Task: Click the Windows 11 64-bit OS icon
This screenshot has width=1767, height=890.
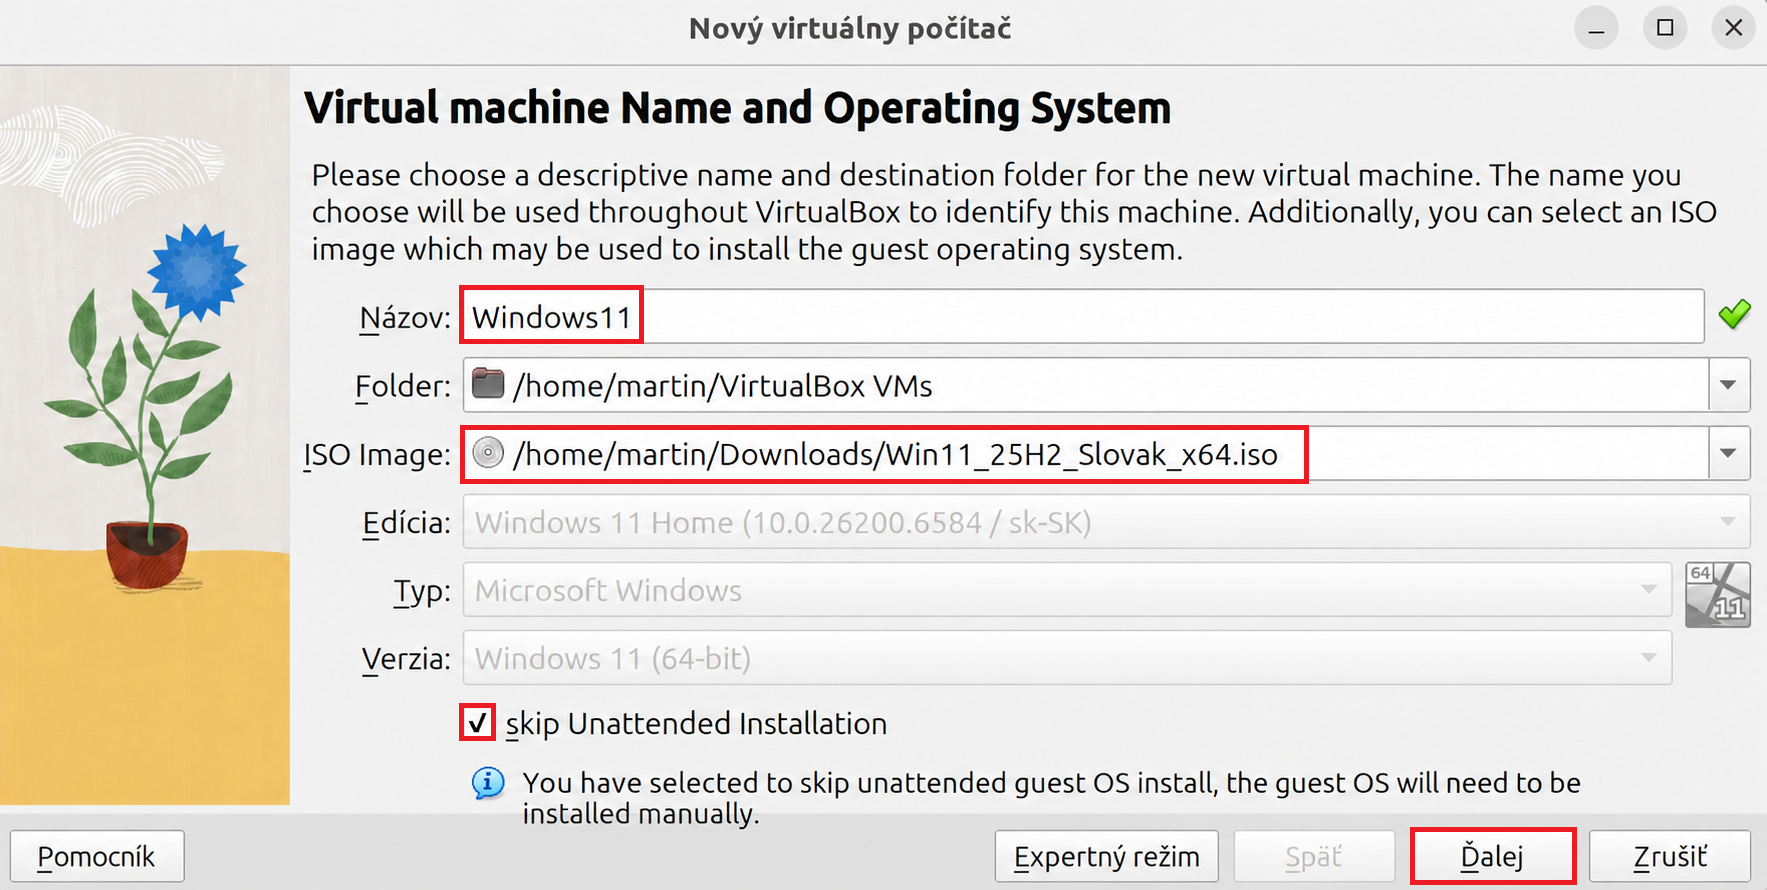Action: tap(1717, 595)
